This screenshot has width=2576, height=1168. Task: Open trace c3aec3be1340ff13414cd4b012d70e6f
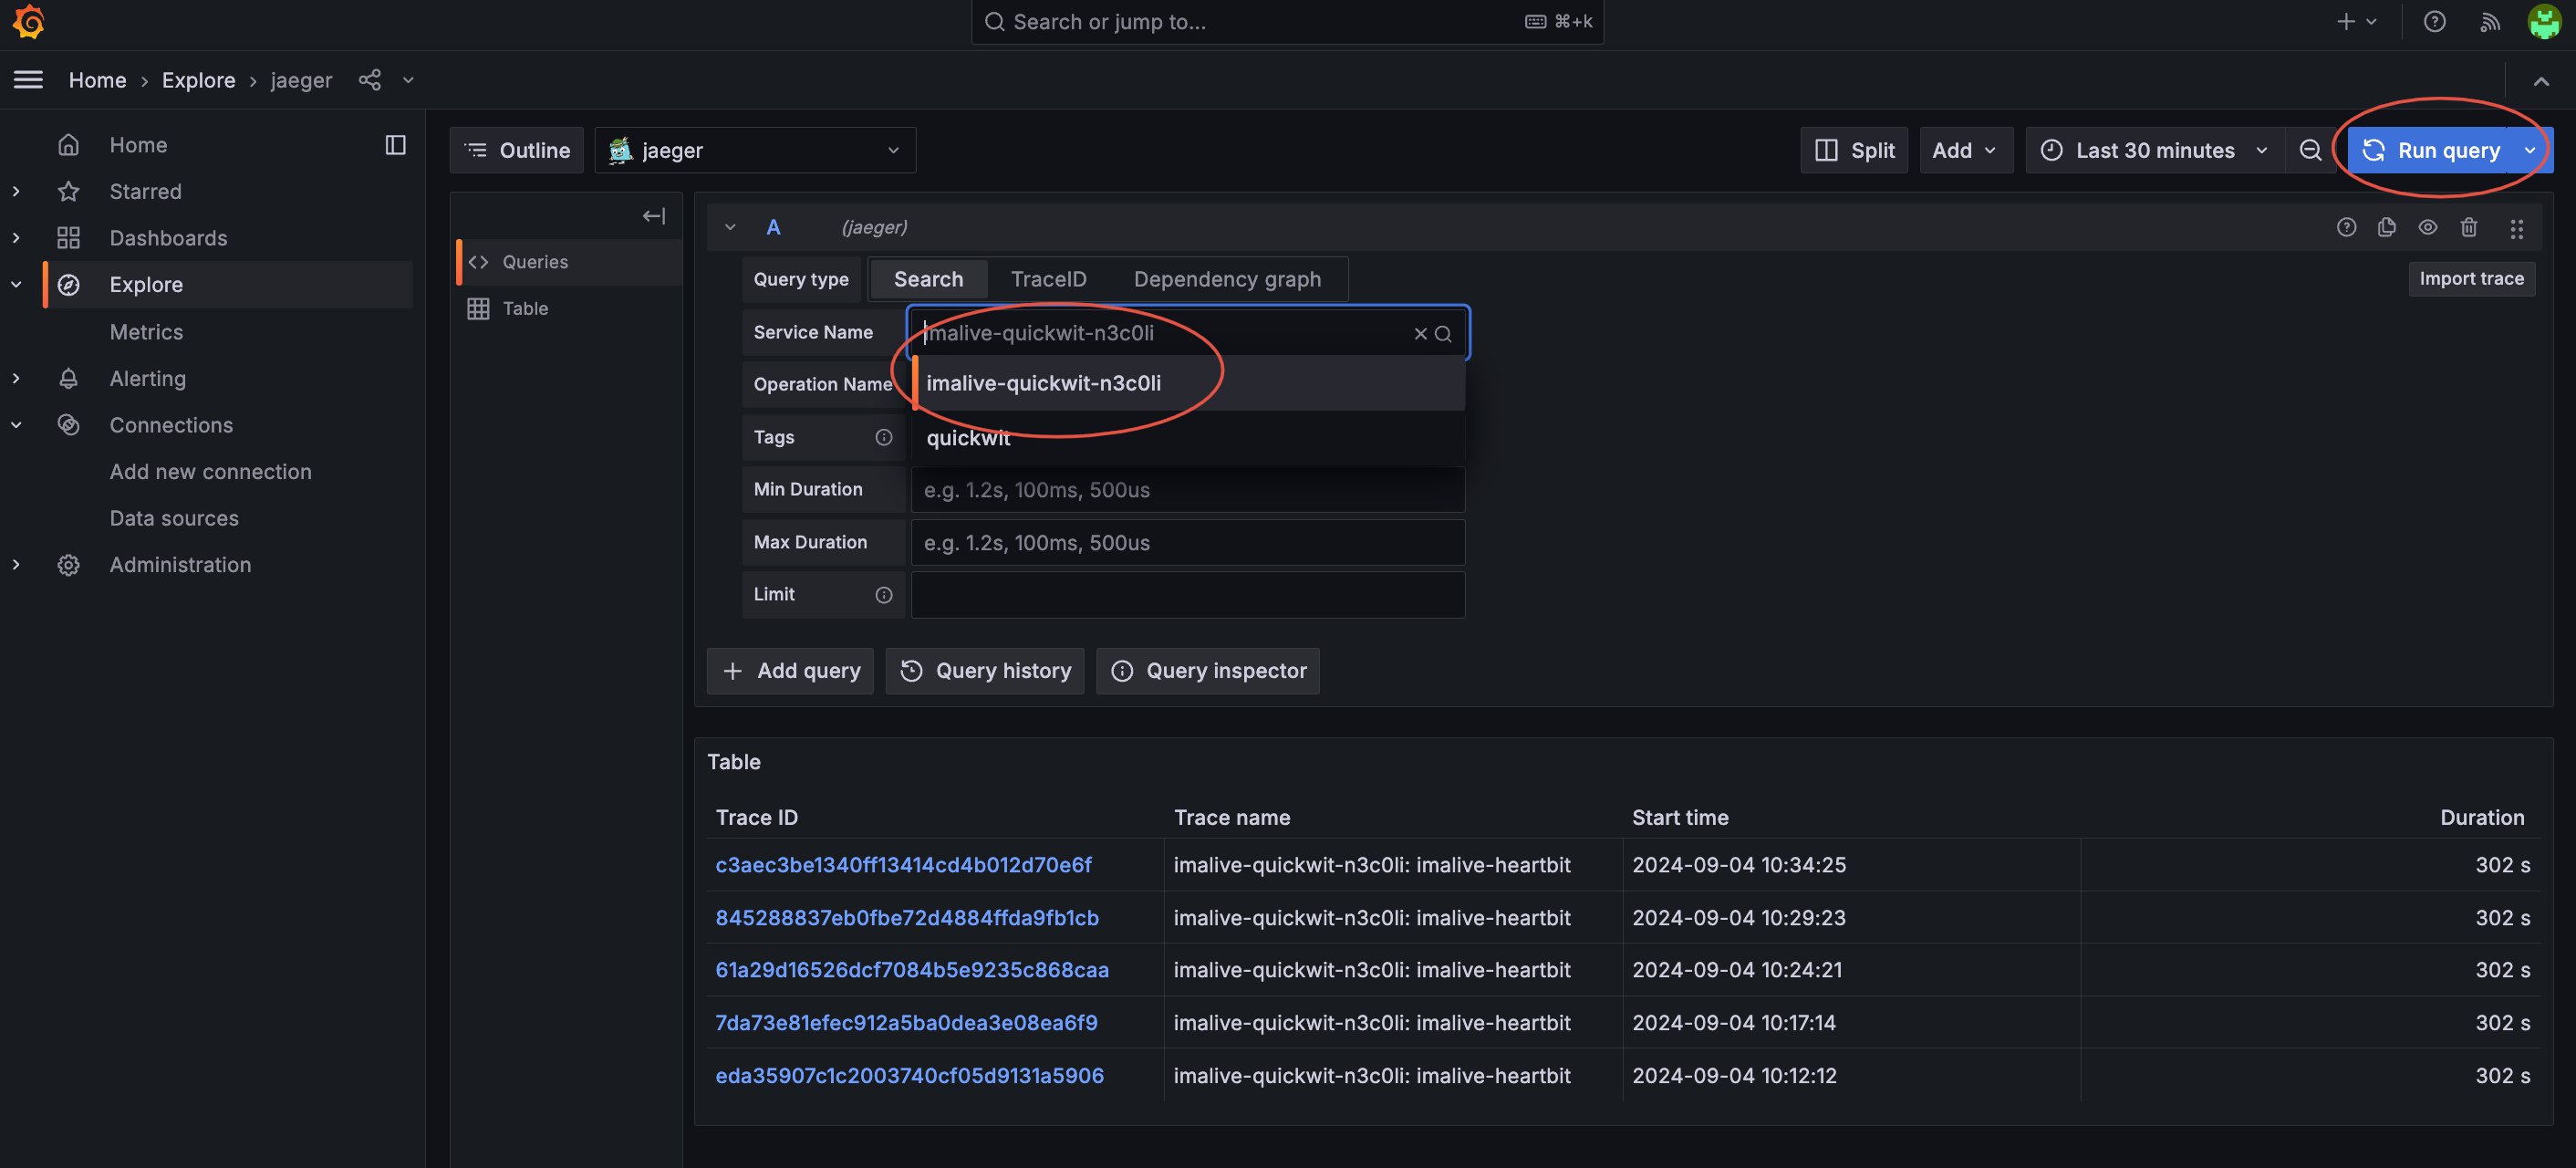tap(903, 865)
